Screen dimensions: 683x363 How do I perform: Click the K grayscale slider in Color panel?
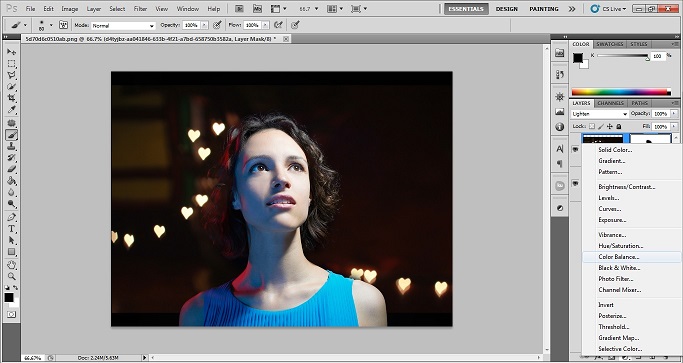click(x=623, y=56)
